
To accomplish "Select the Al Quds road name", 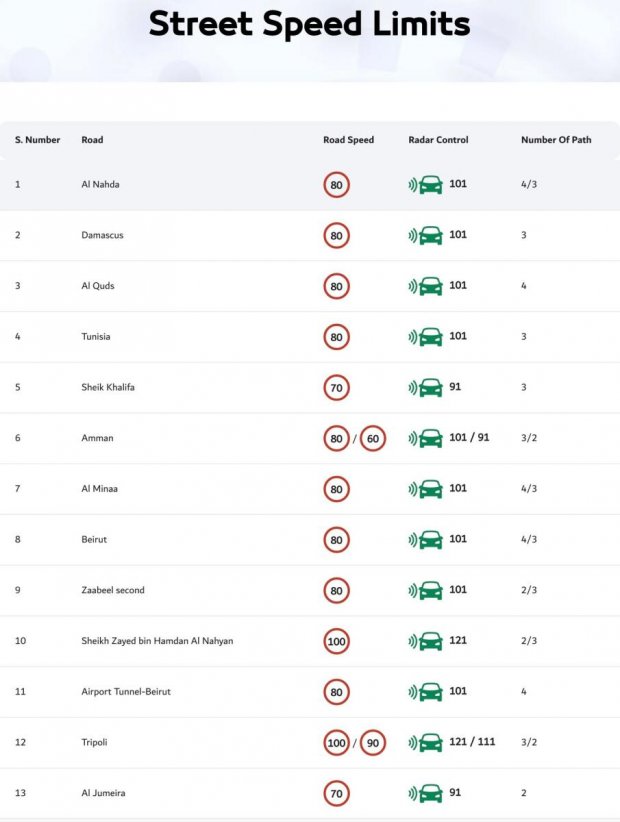I will pyautogui.click(x=98, y=286).
